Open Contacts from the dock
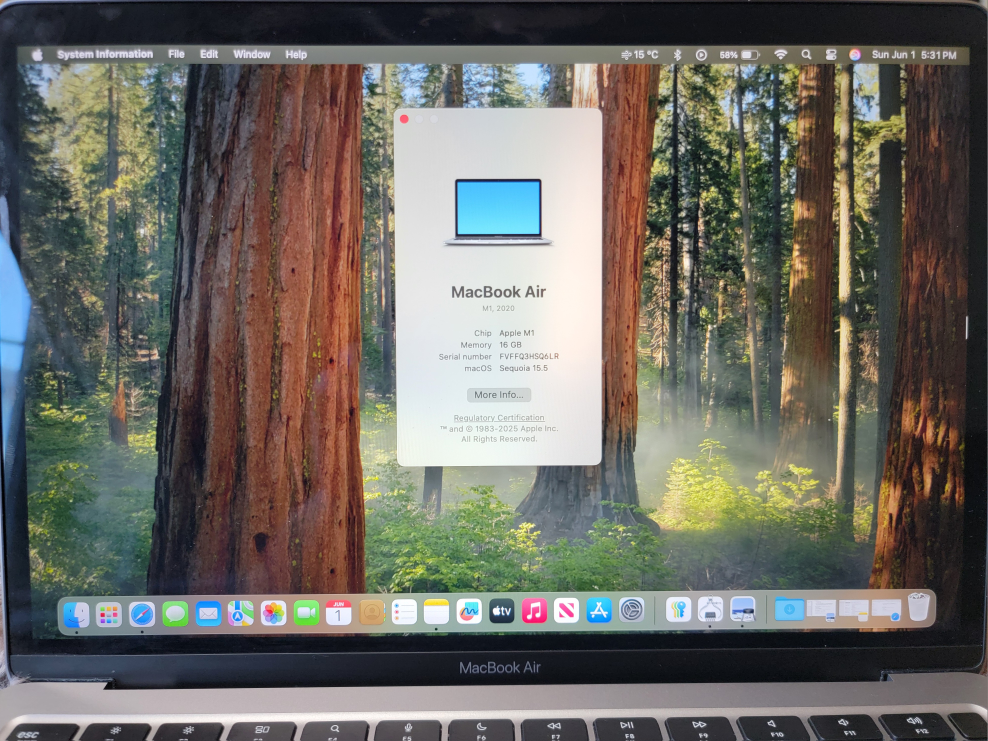Image resolution: width=988 pixels, height=741 pixels. [x=372, y=612]
